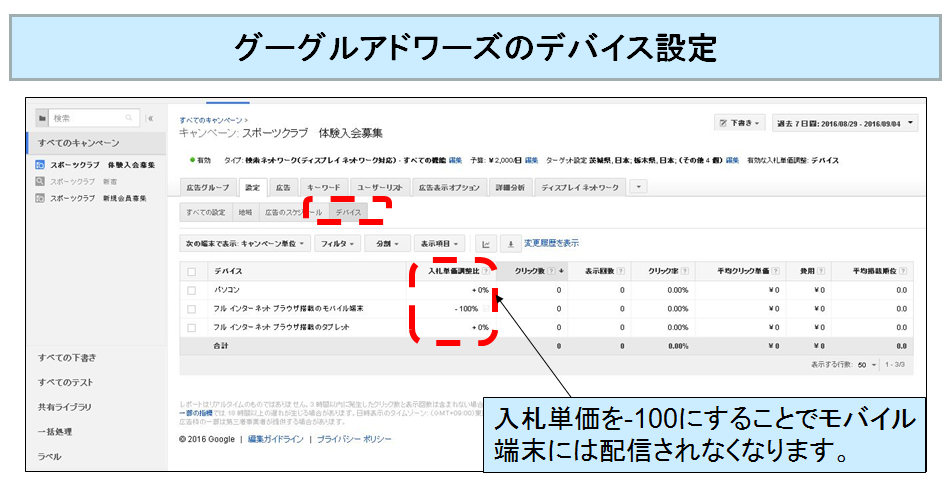Switch to the 広告表示オプション tab
Screen dimensions: 952x488
(x=449, y=188)
